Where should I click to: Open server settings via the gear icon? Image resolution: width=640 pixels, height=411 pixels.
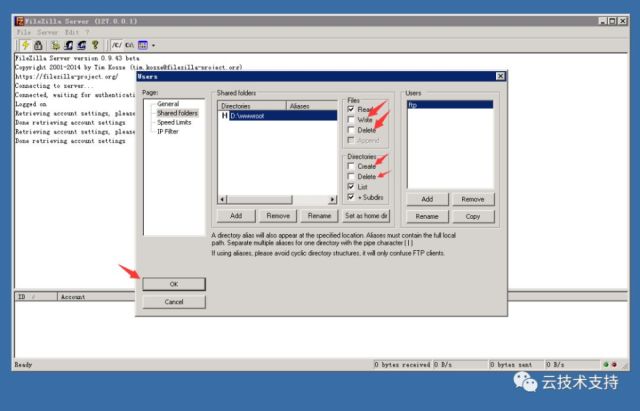[56, 45]
